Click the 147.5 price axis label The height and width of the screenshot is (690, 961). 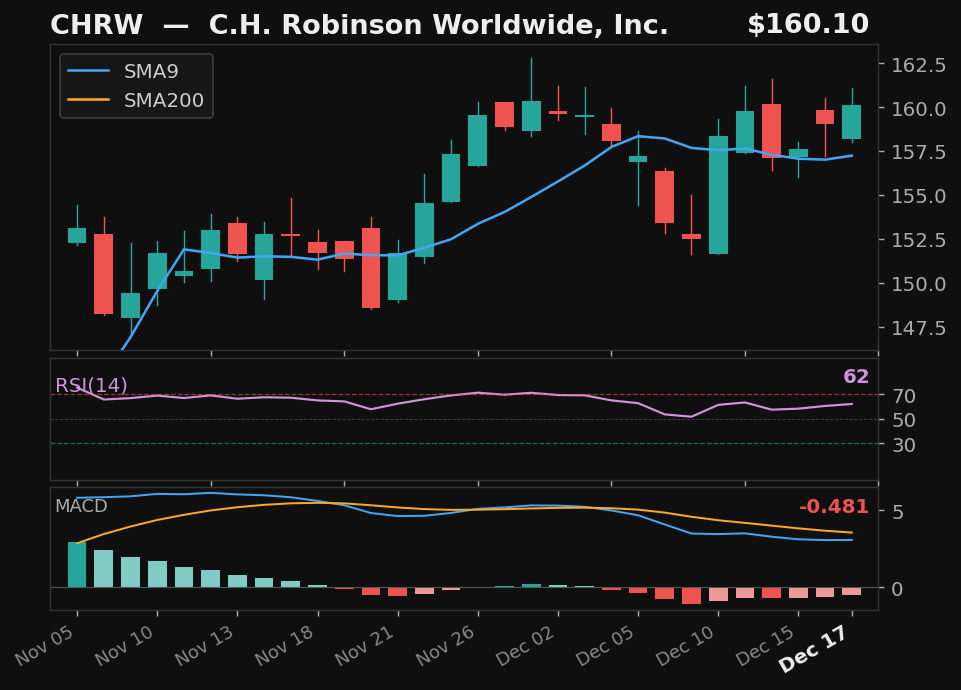918,328
